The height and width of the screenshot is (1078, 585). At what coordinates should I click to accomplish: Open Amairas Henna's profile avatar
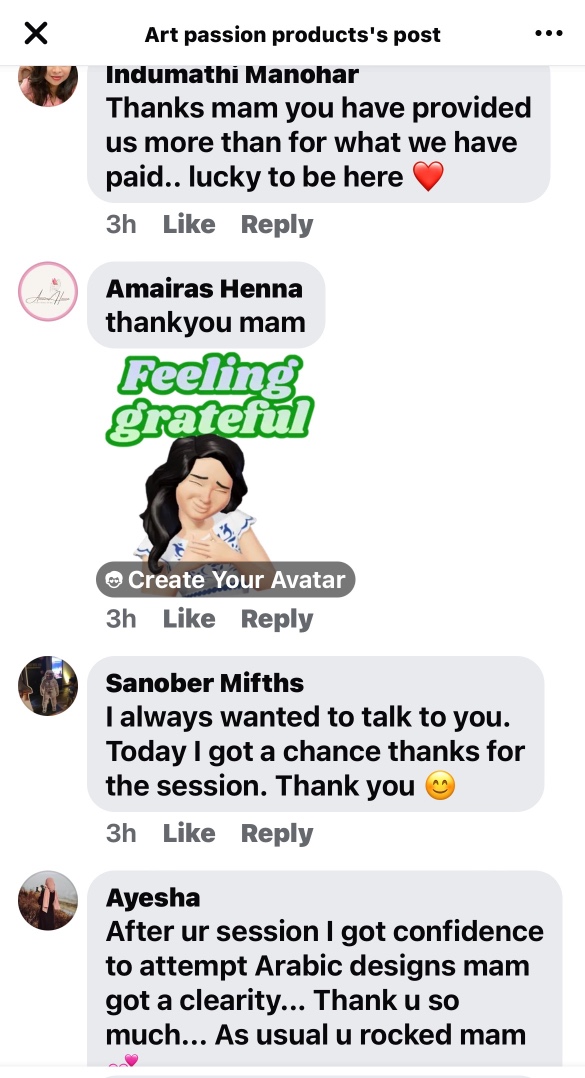coord(47,292)
